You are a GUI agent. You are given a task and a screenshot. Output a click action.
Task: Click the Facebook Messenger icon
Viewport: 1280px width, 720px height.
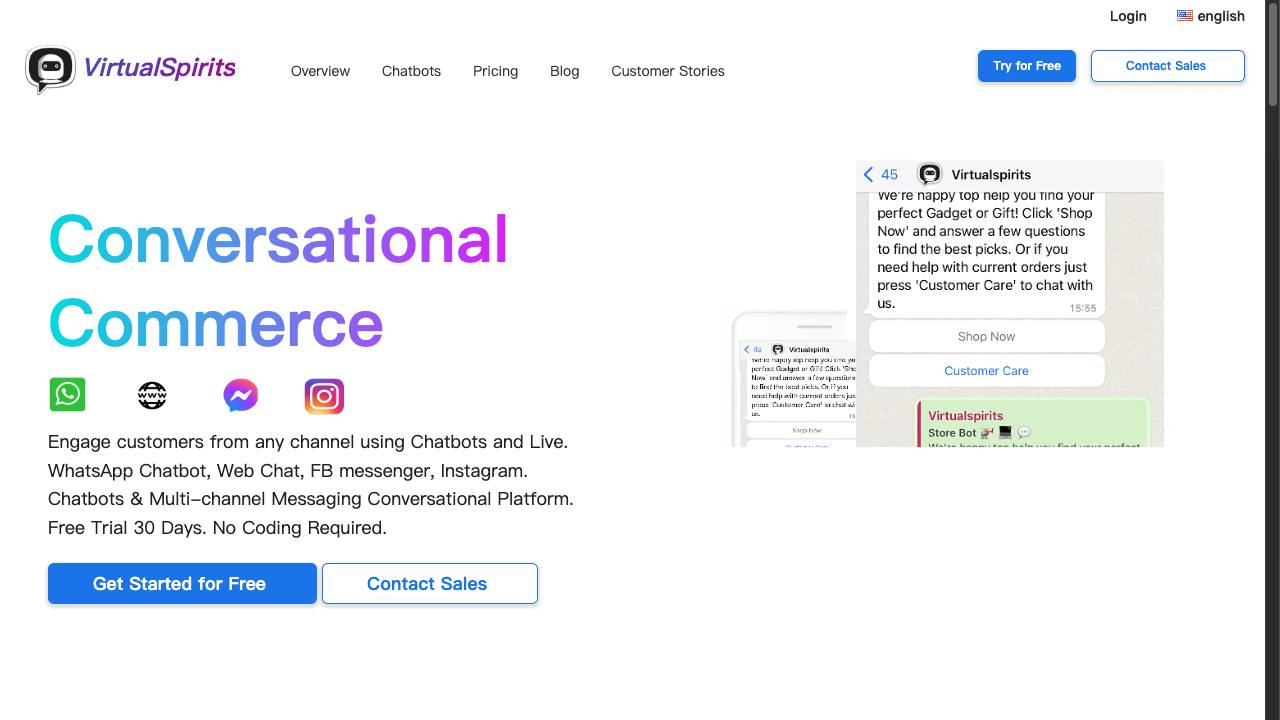tap(240, 395)
